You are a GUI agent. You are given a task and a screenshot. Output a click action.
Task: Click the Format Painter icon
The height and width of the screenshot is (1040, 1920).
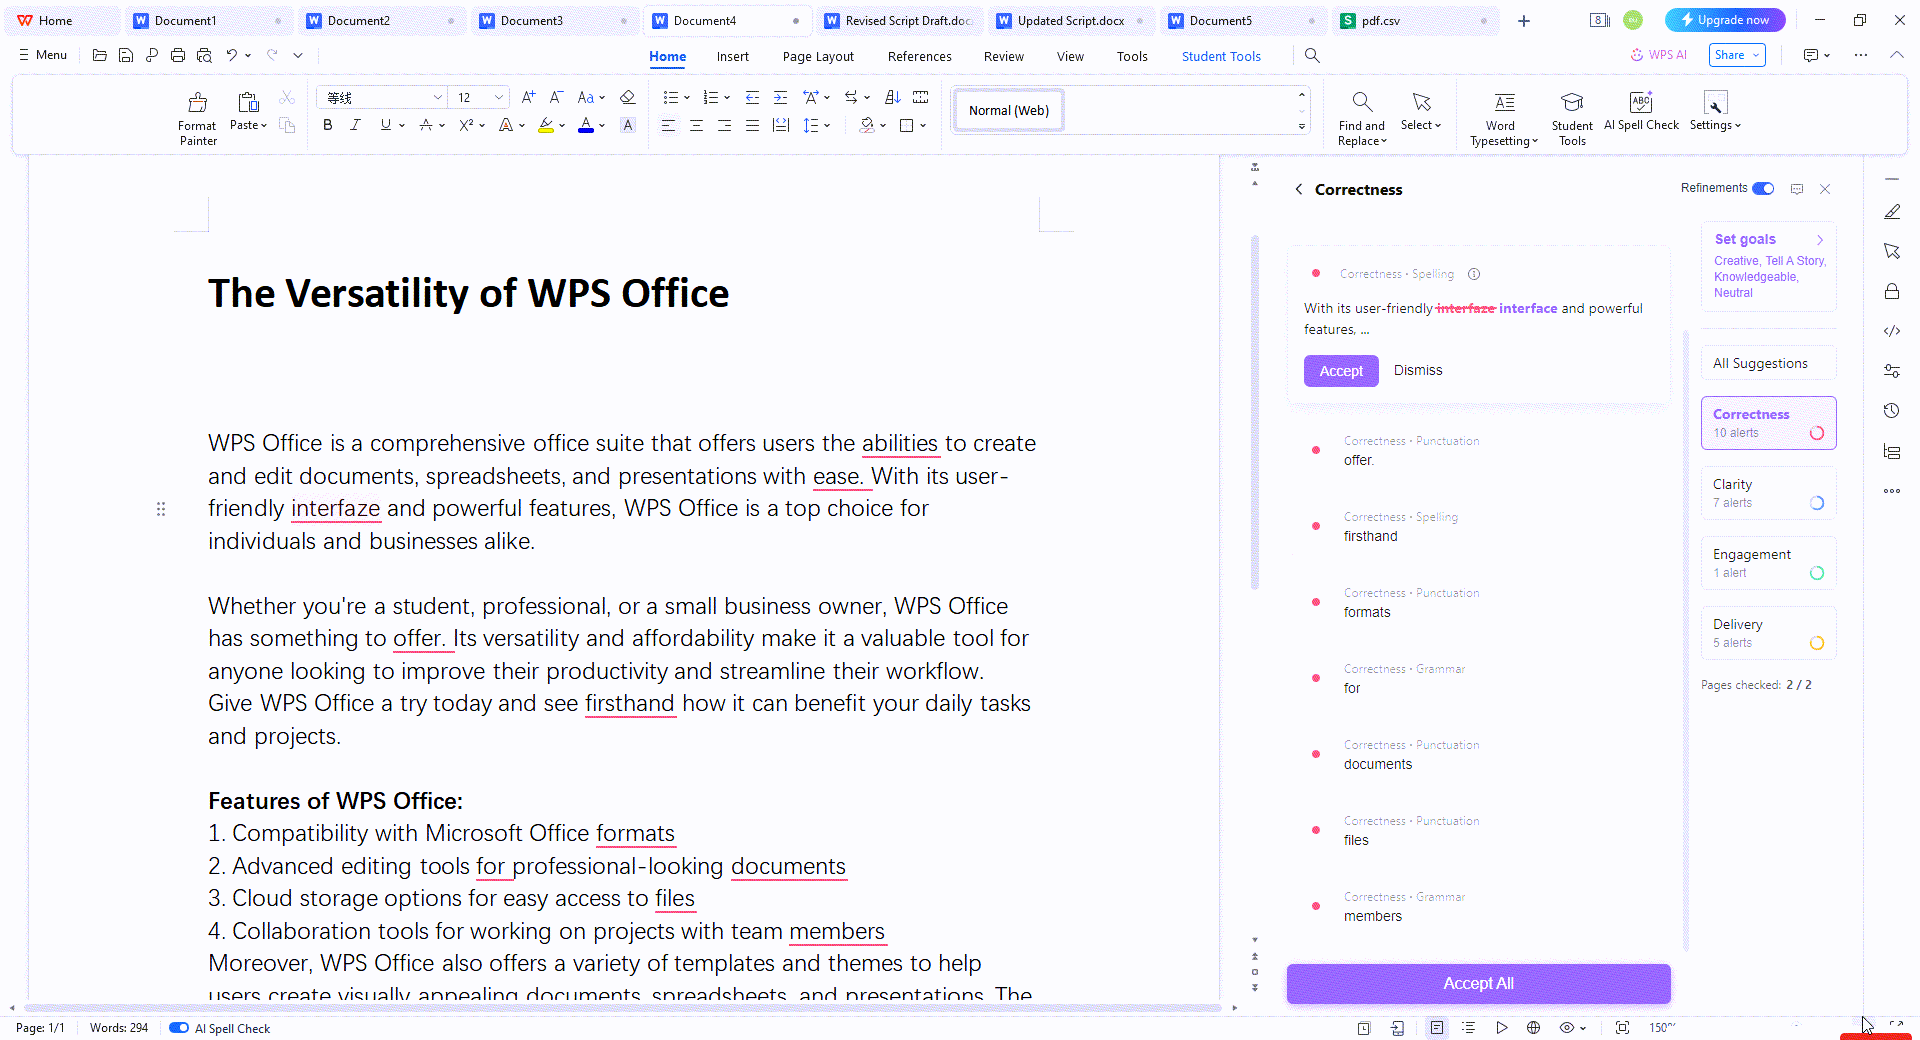[x=197, y=103]
